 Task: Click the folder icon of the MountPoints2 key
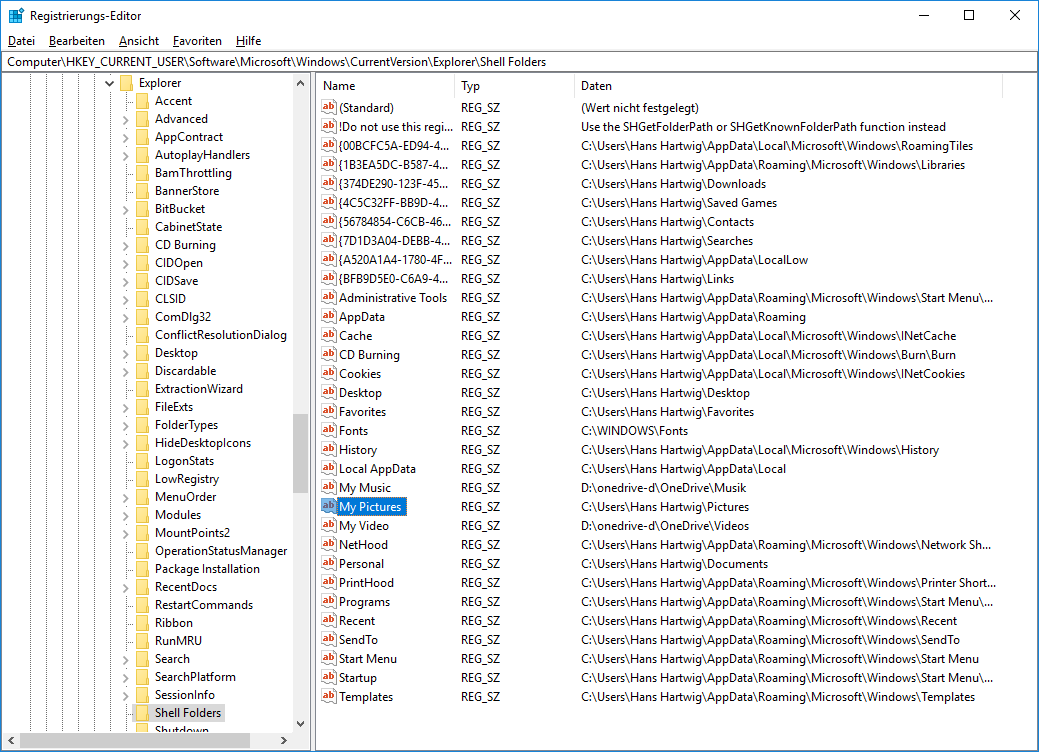[142, 533]
